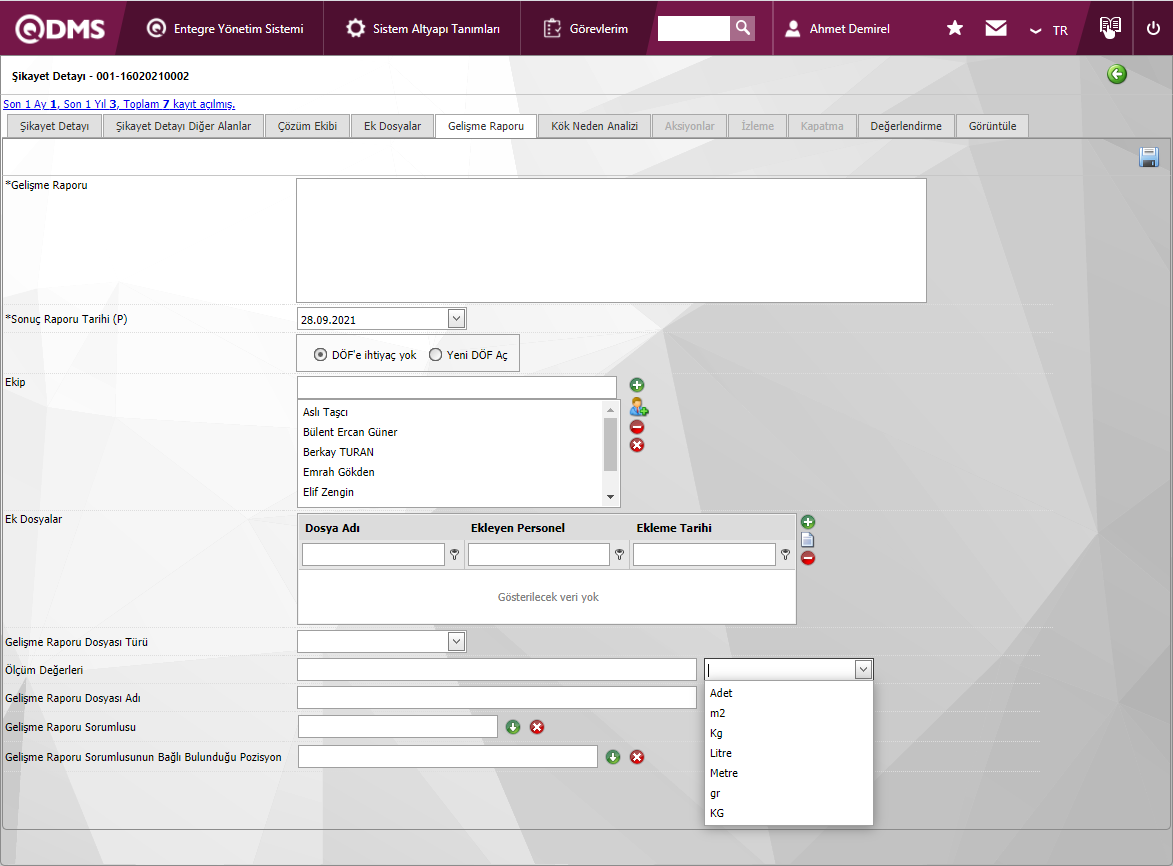
Task: Open the help book icon in header
Action: [1110, 28]
